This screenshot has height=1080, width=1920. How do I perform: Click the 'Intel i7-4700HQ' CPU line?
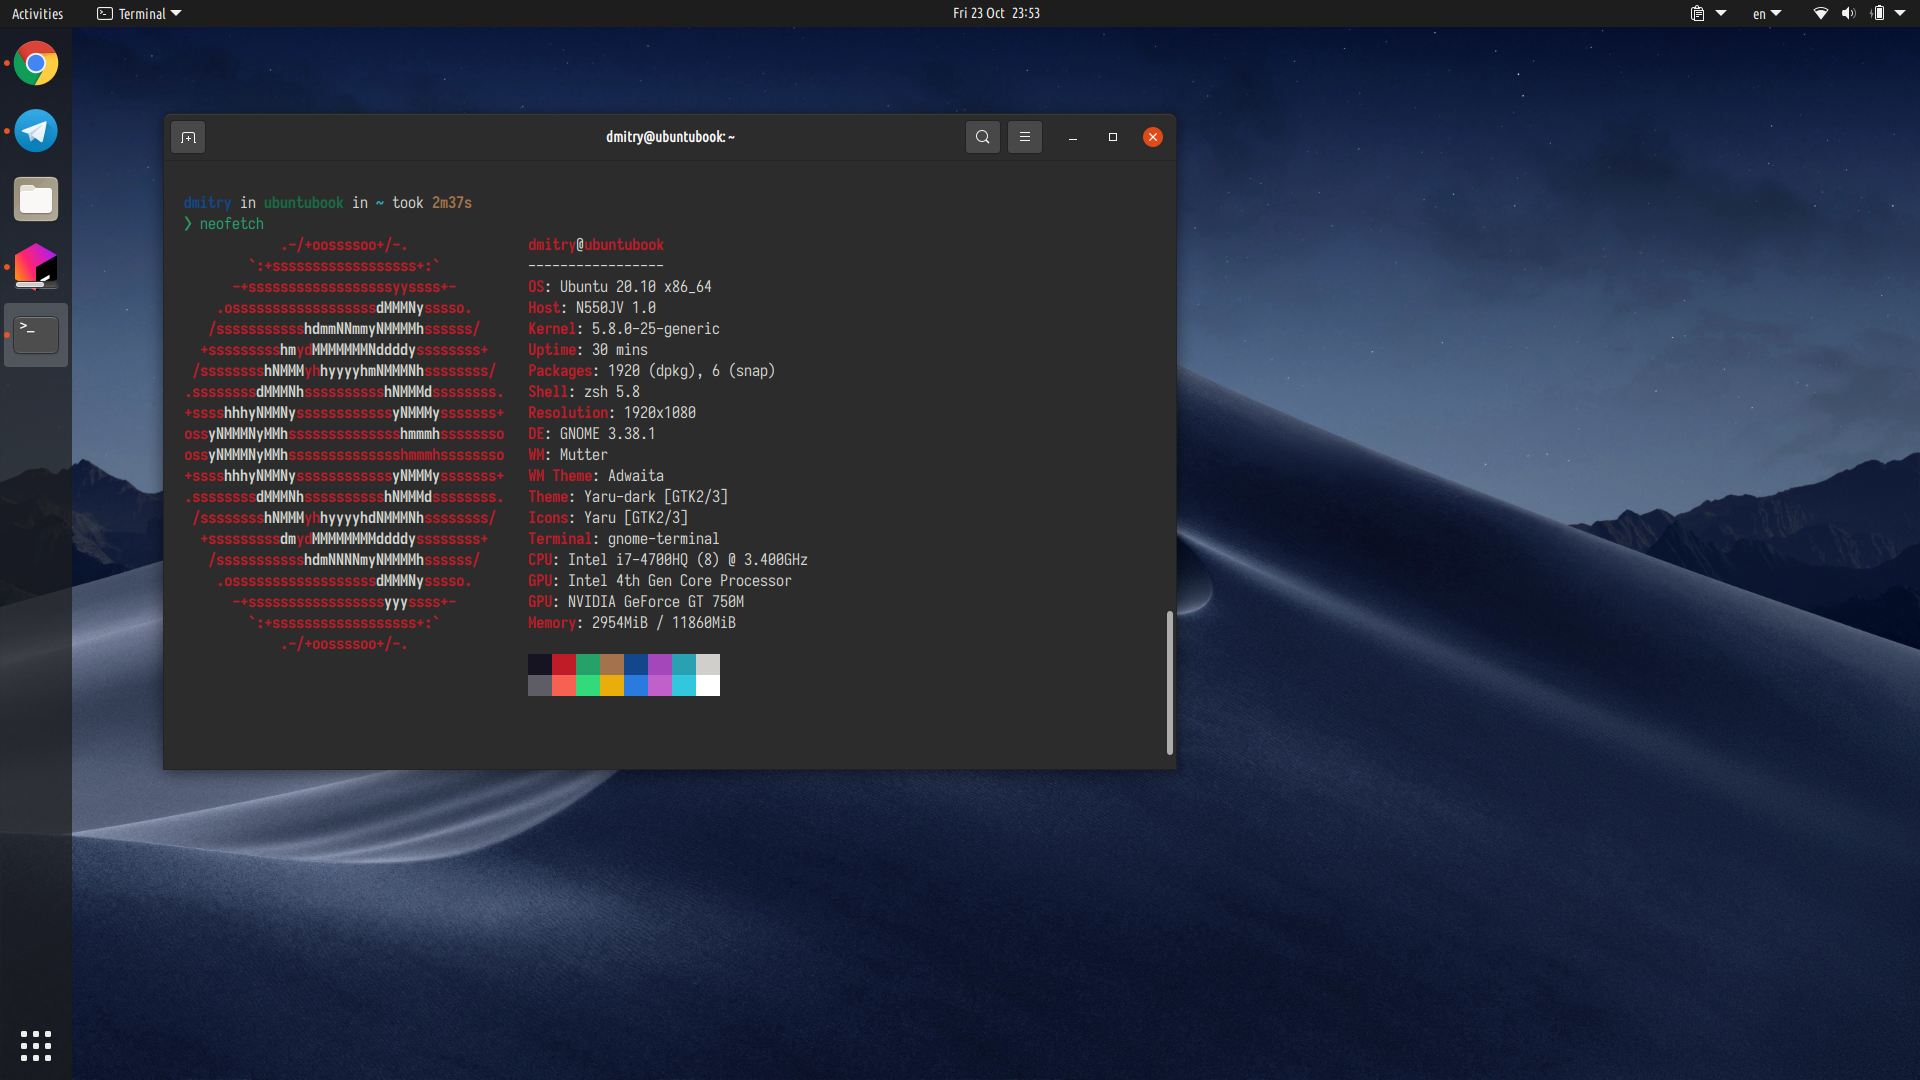668,560
